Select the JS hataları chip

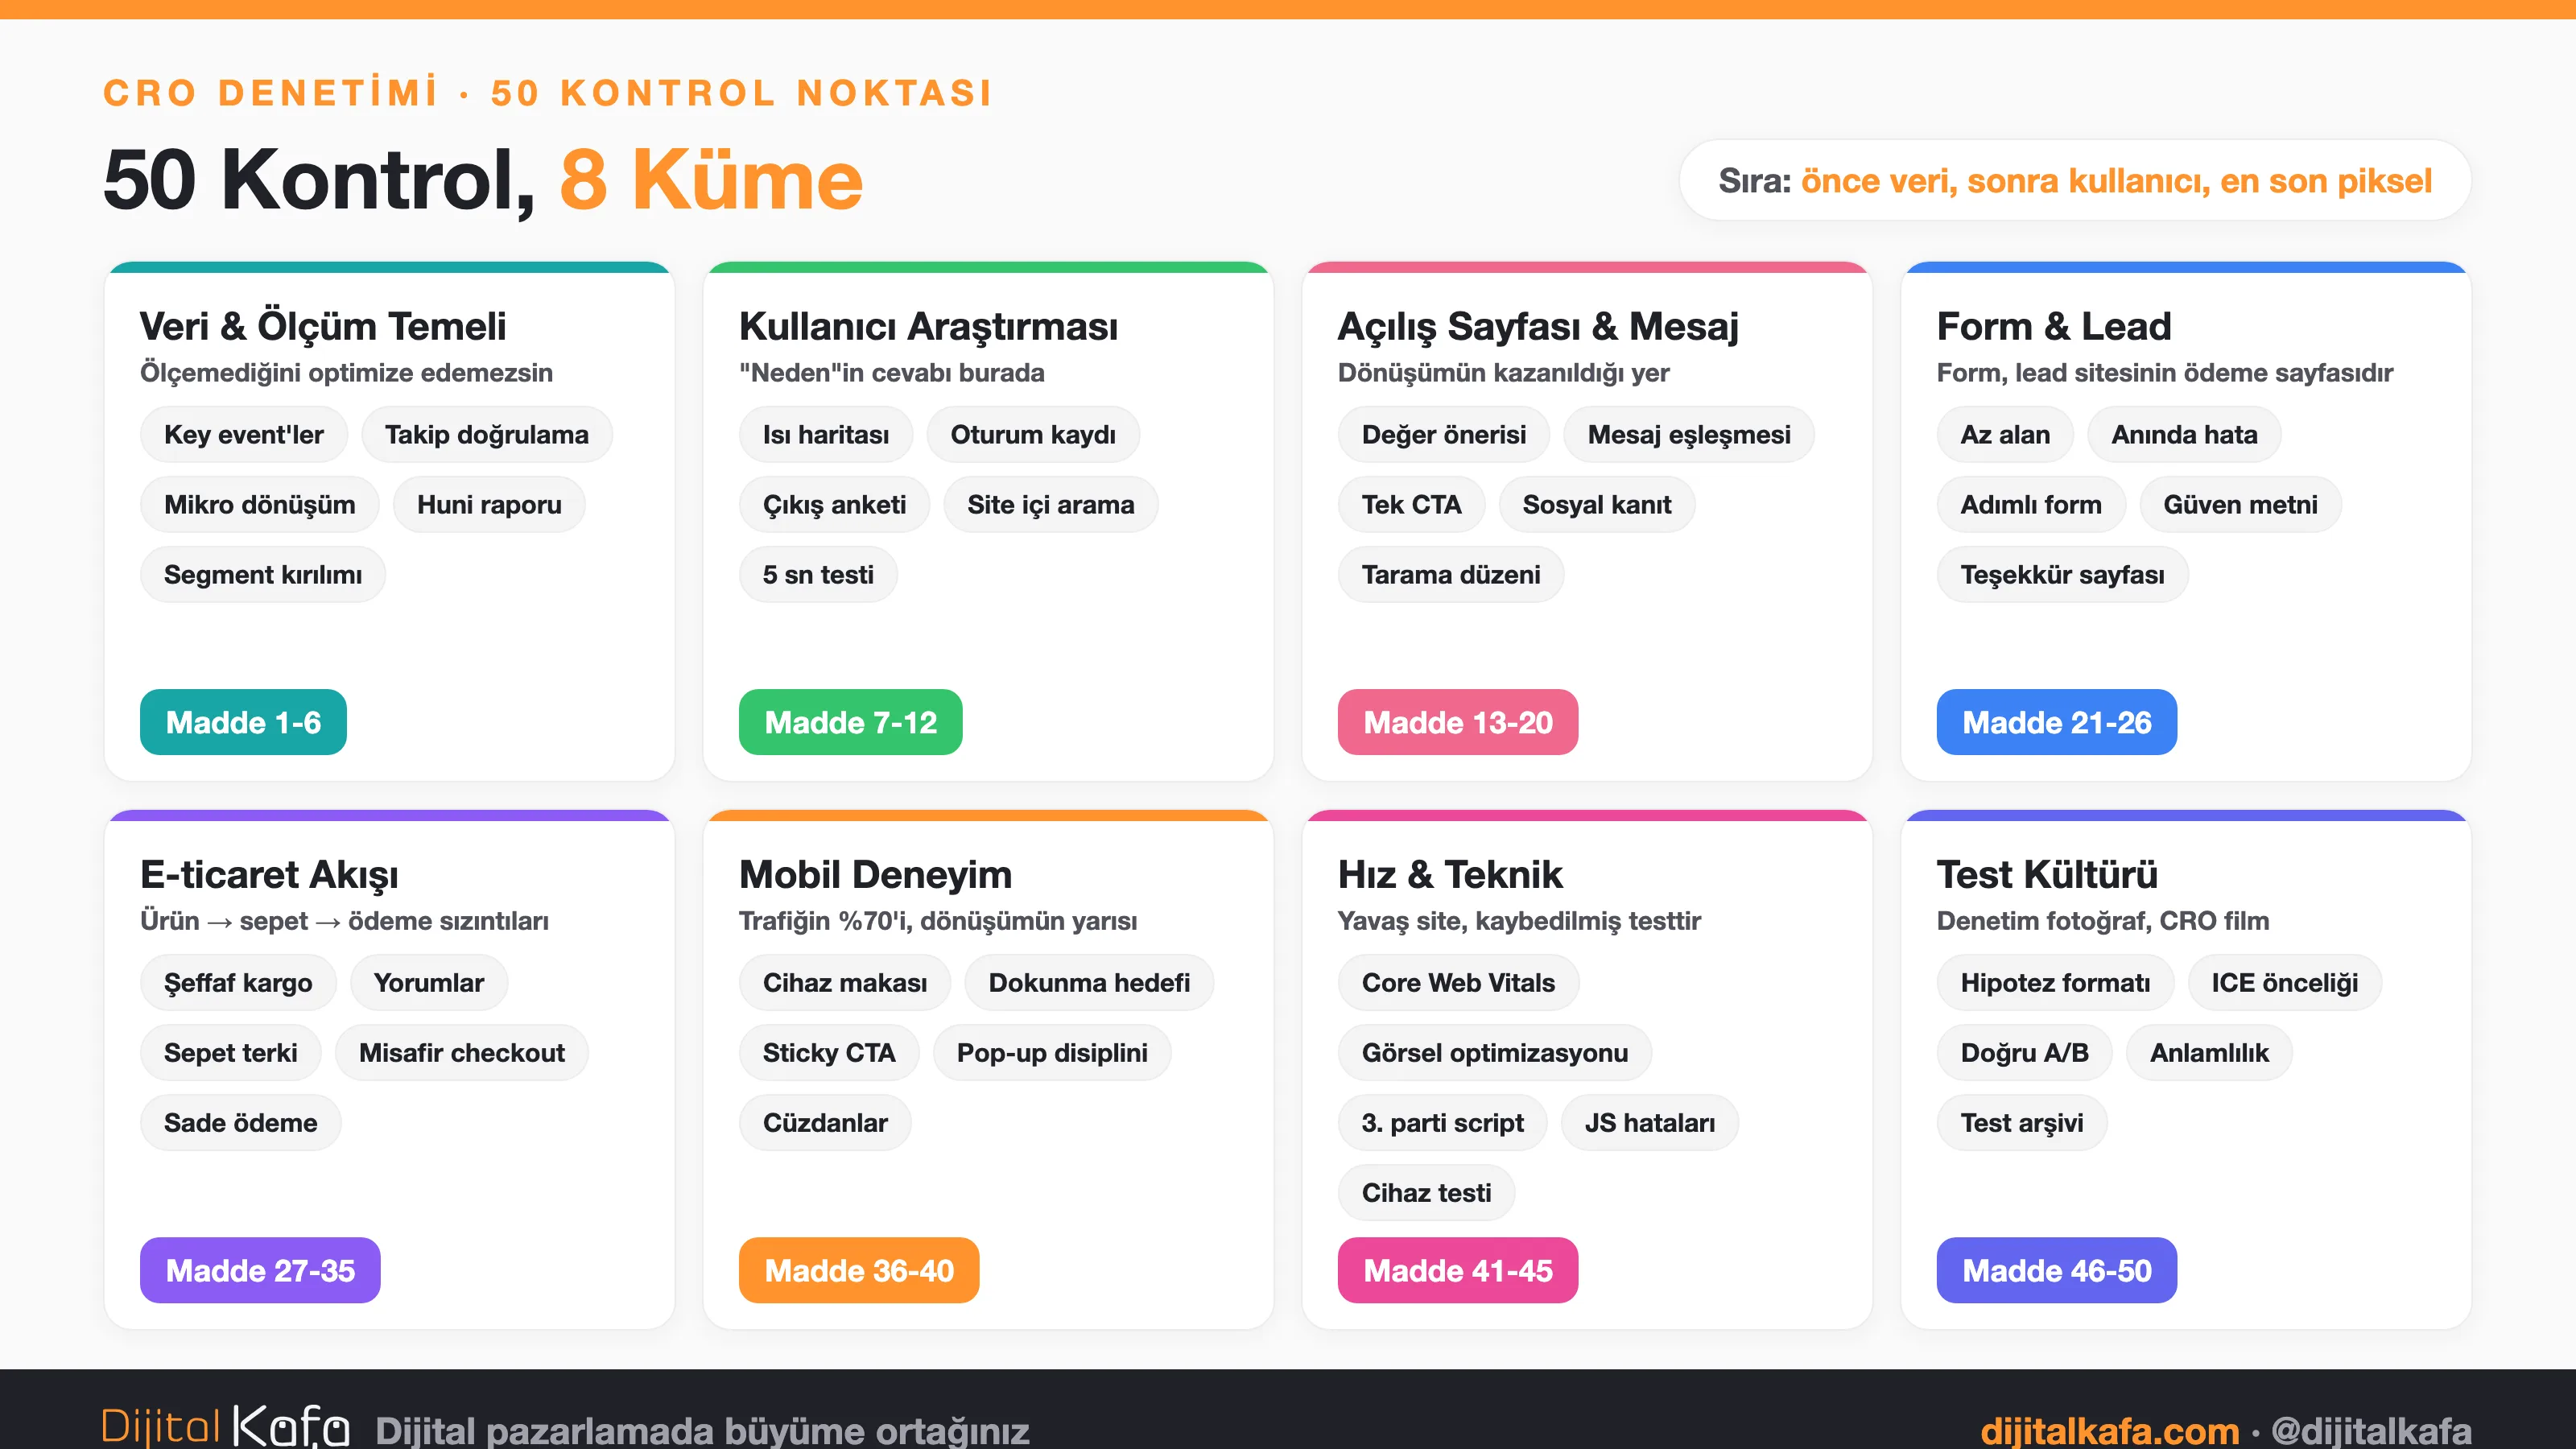coord(1650,1122)
